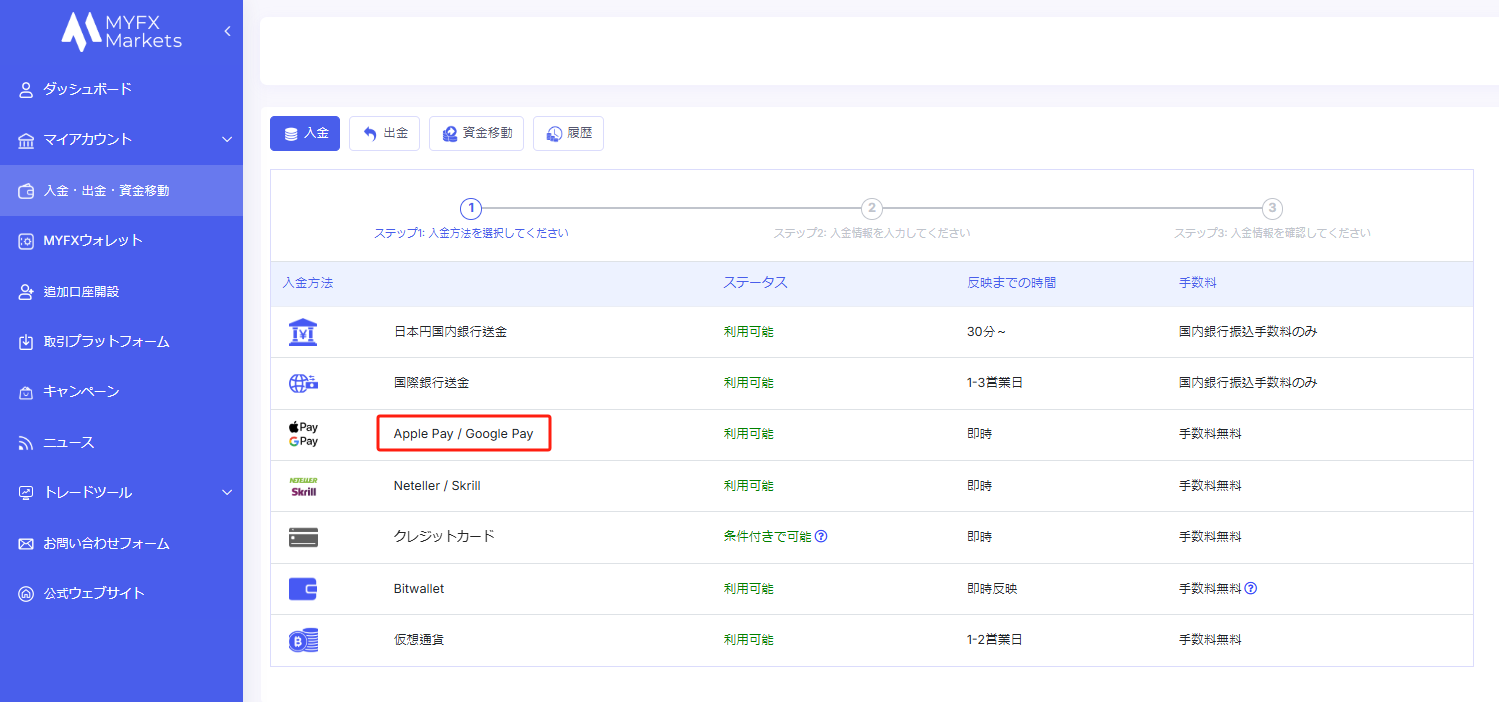The height and width of the screenshot is (702, 1499).
Task: Click the cryptocurrency coin icon
Action: click(x=303, y=640)
